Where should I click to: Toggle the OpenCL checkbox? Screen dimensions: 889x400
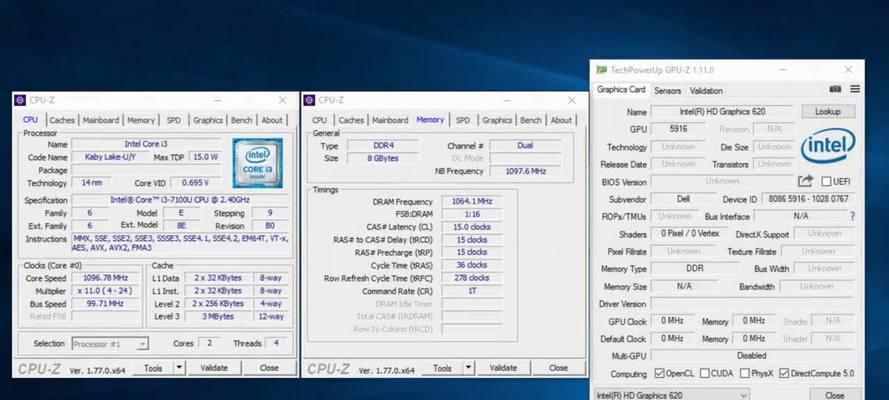pos(659,373)
